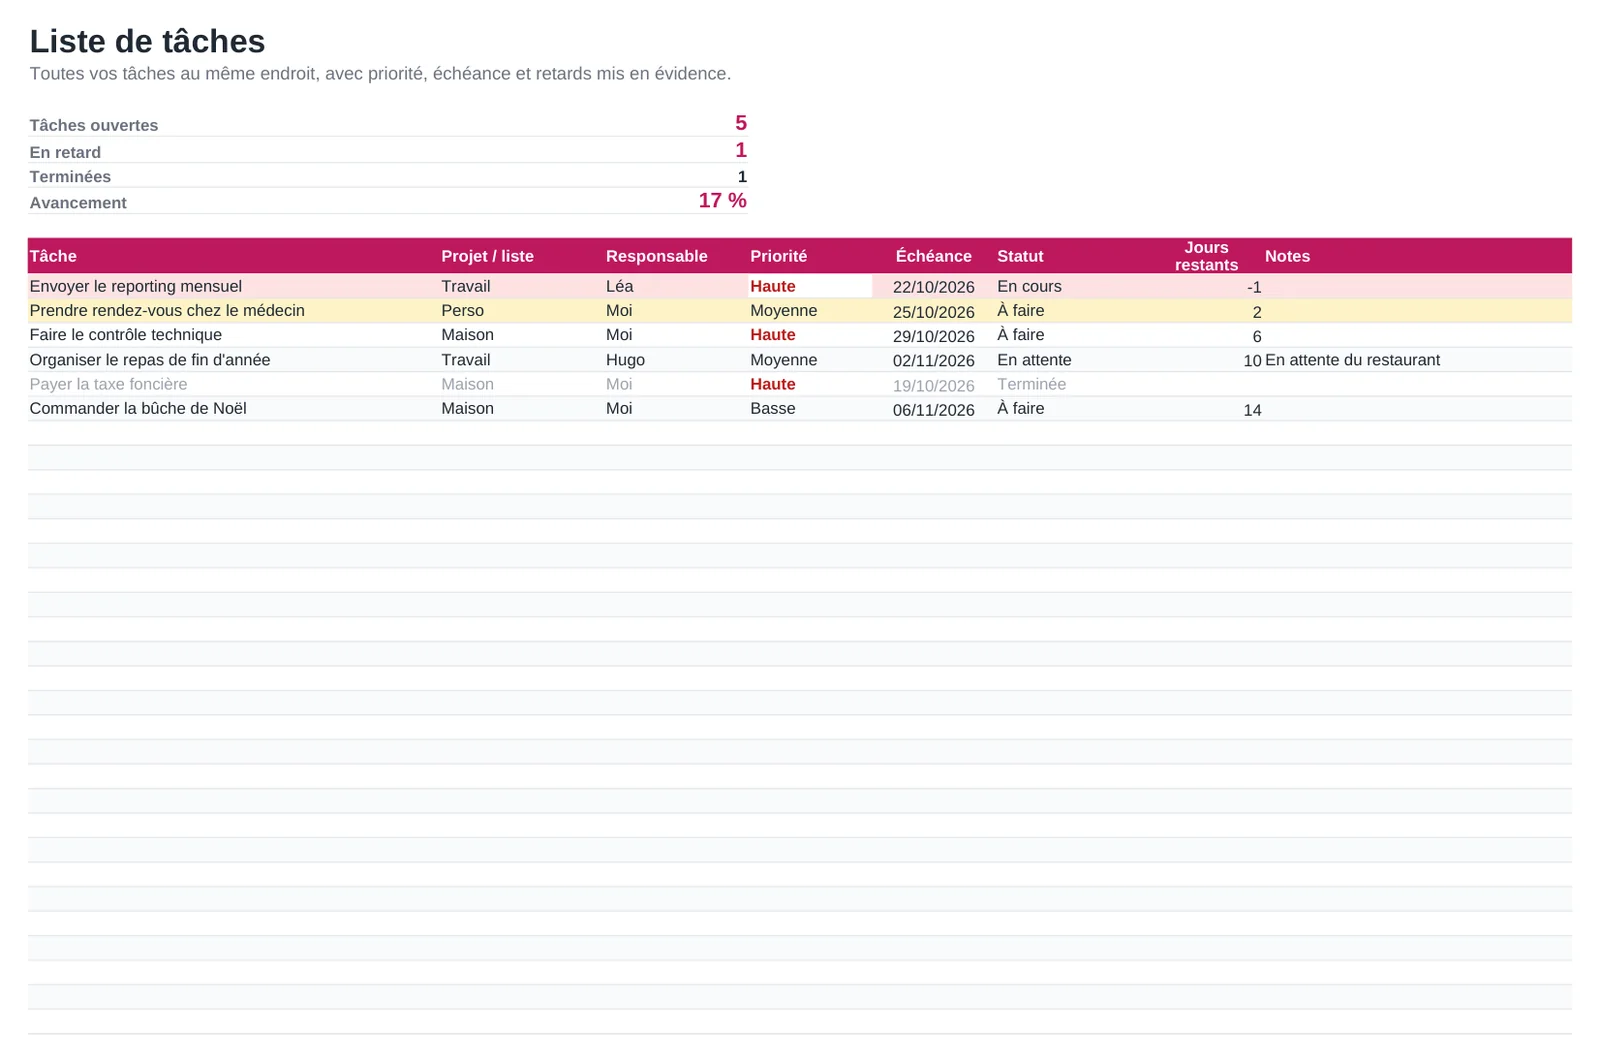This screenshot has height=1062, width=1600.
Task: Click due date 06/11/2026
Action: [933, 410]
